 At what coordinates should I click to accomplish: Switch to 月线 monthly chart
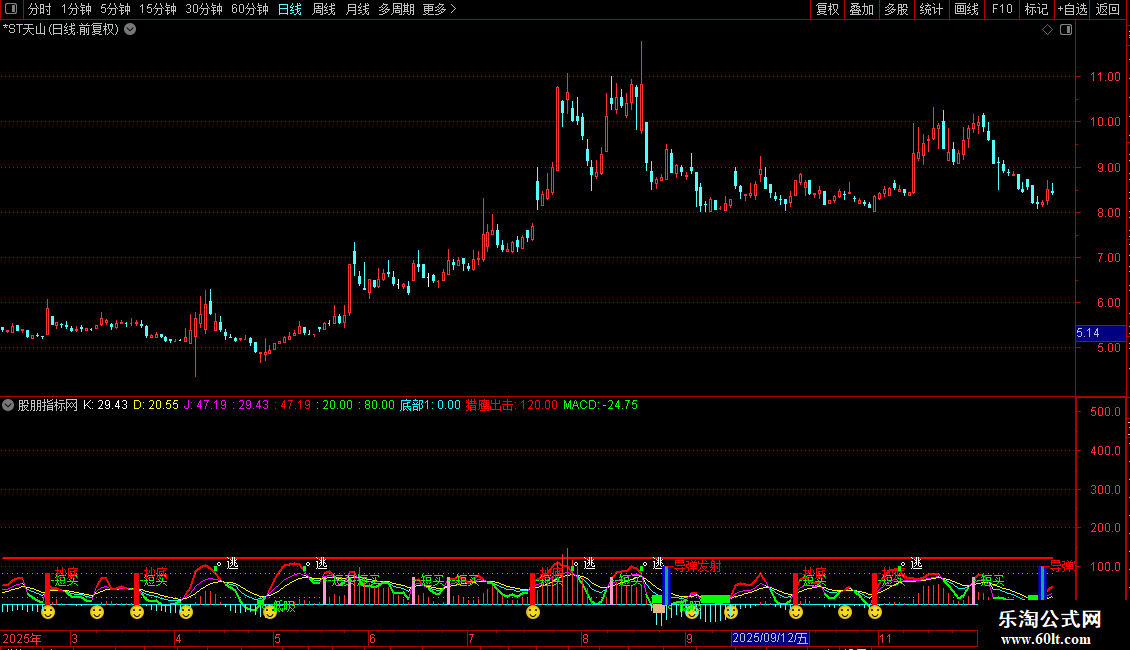[357, 9]
